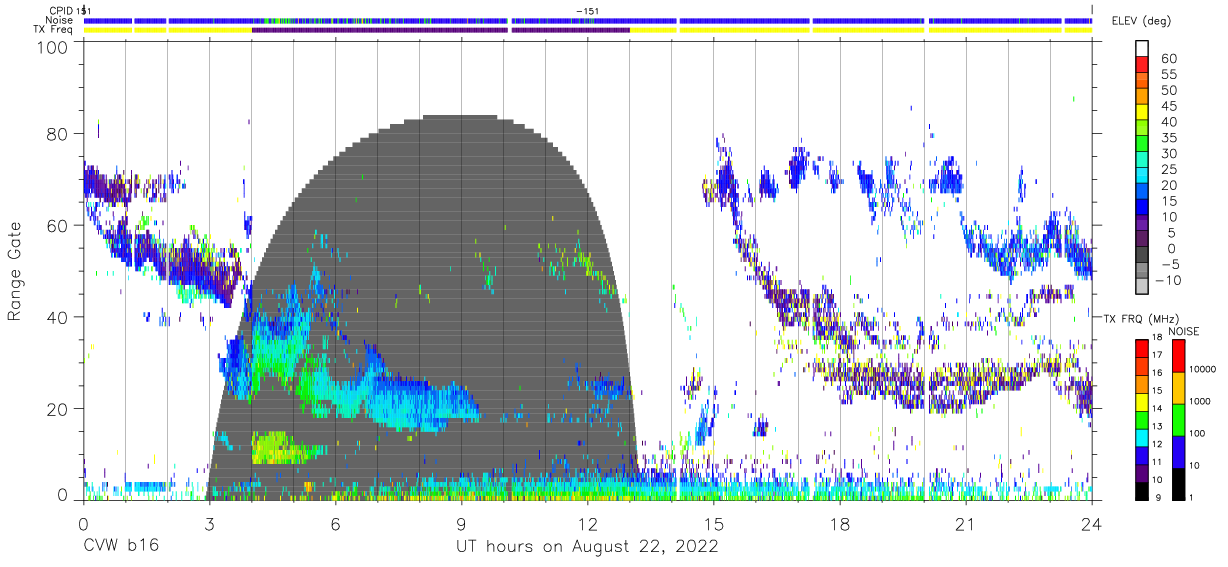Click the 'CPID' label at top left
This screenshot has width=1228, height=567.
[x=61, y=10]
